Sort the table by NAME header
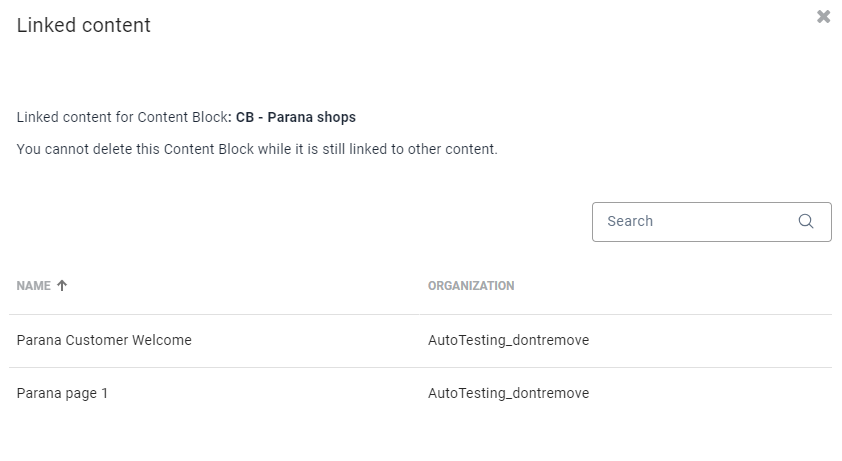842x461 pixels. click(x=33, y=286)
